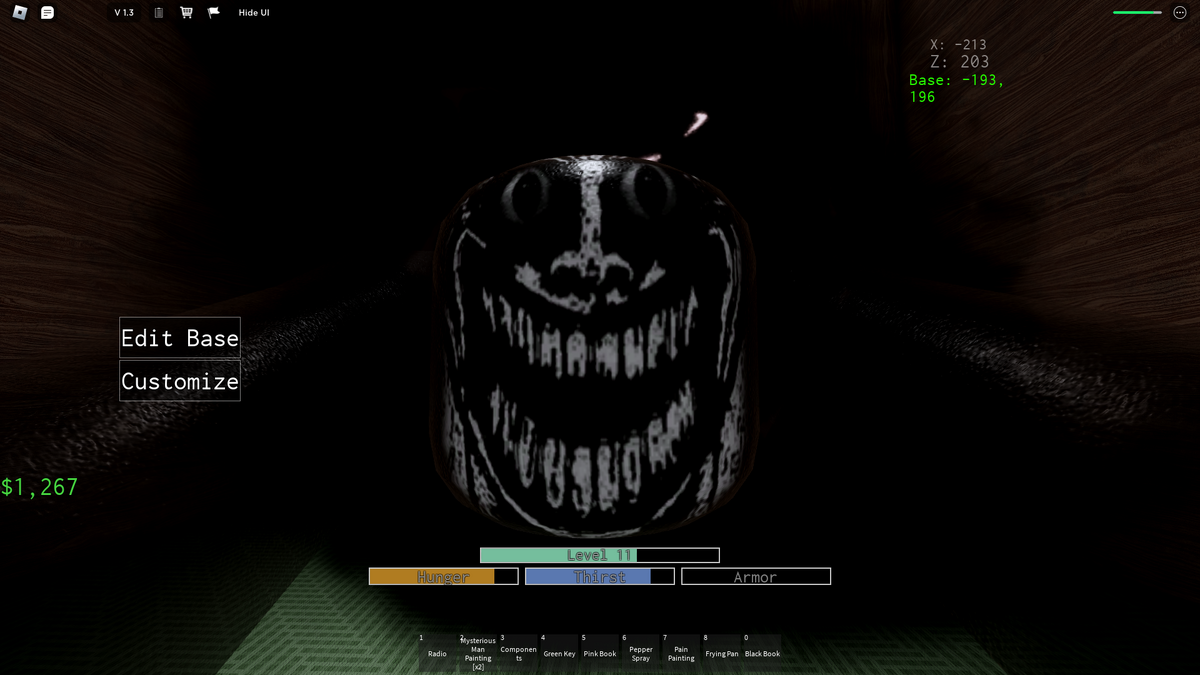Viewport: 1200px width, 675px height.
Task: Click the Edit Base button
Action: click(179, 338)
